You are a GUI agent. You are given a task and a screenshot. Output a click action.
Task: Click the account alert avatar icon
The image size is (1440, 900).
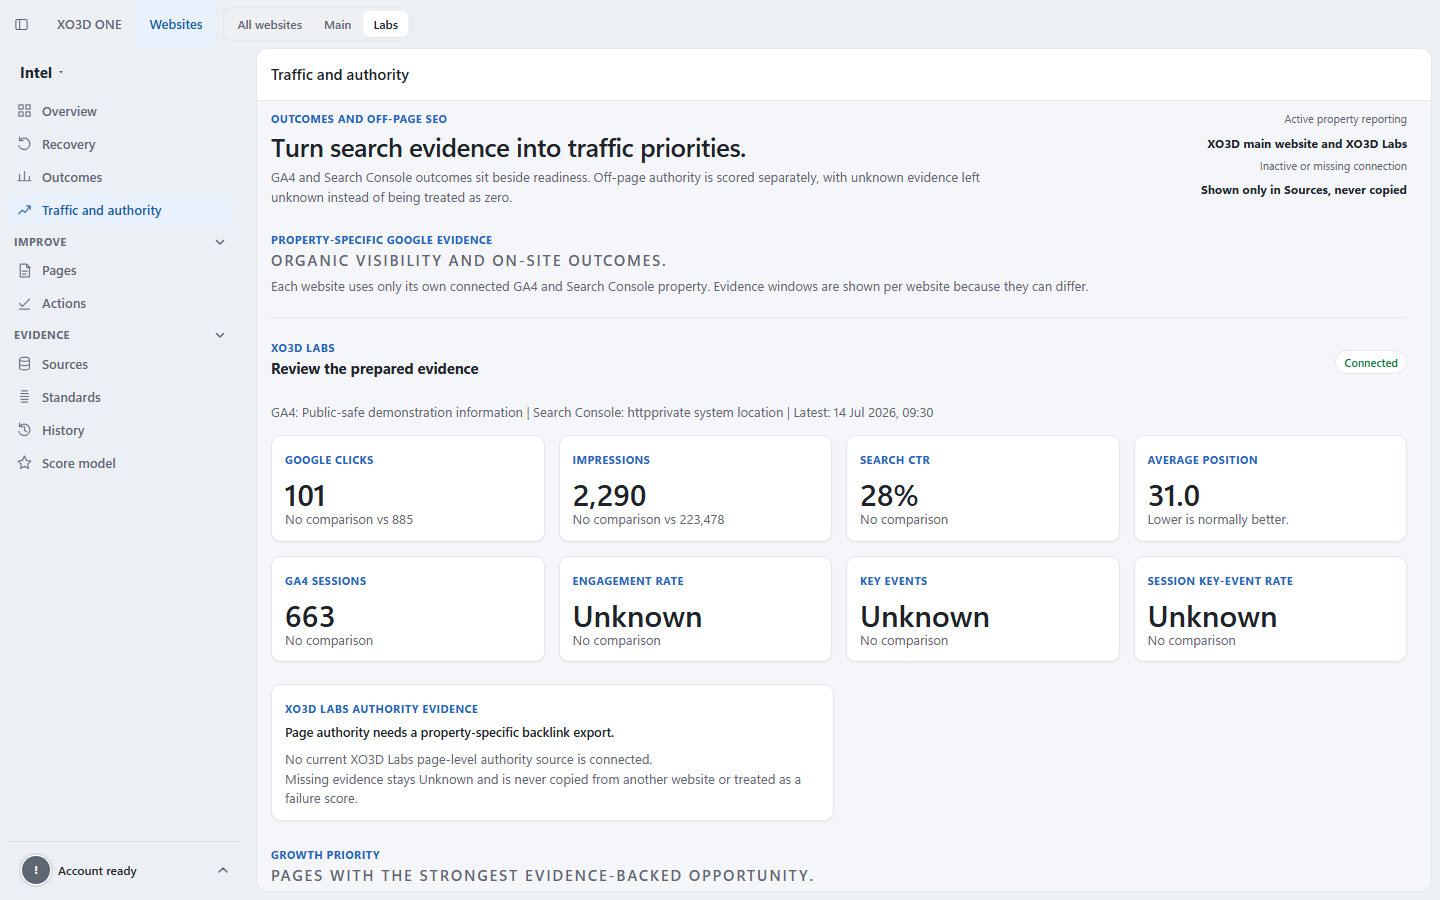[36, 870]
